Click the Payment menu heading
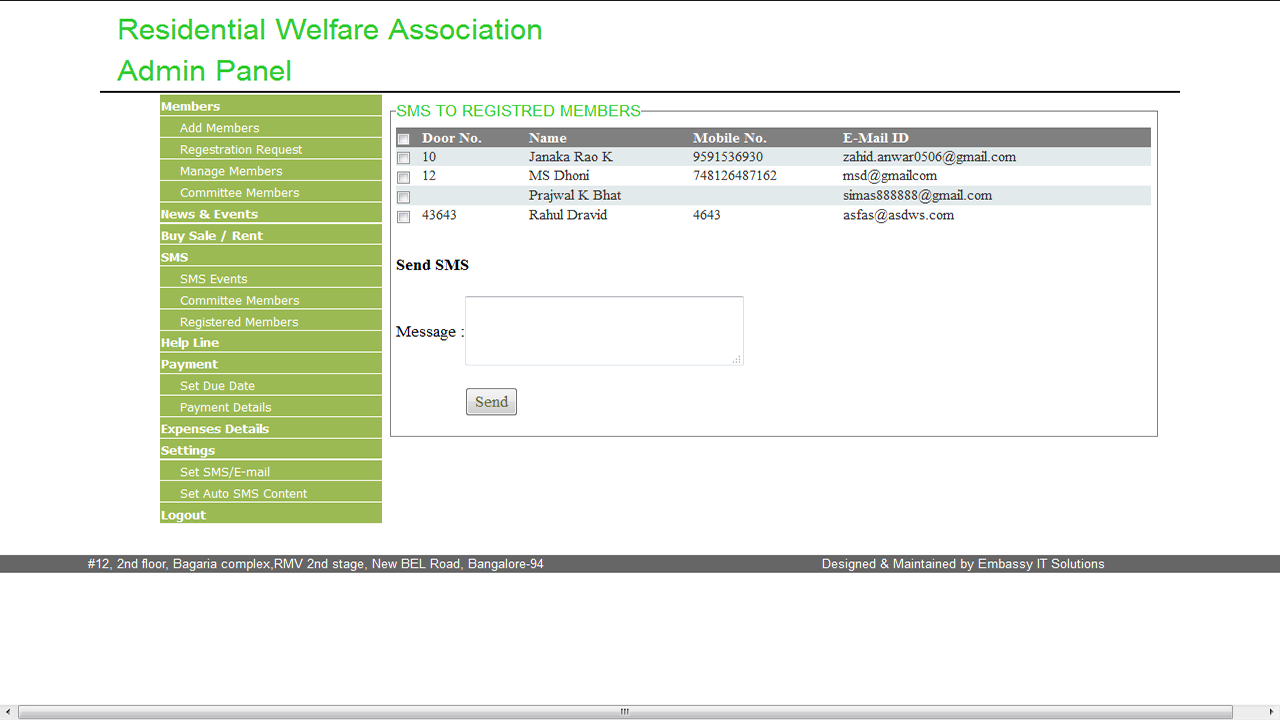Image resolution: width=1280 pixels, height=720 pixels. click(x=271, y=364)
